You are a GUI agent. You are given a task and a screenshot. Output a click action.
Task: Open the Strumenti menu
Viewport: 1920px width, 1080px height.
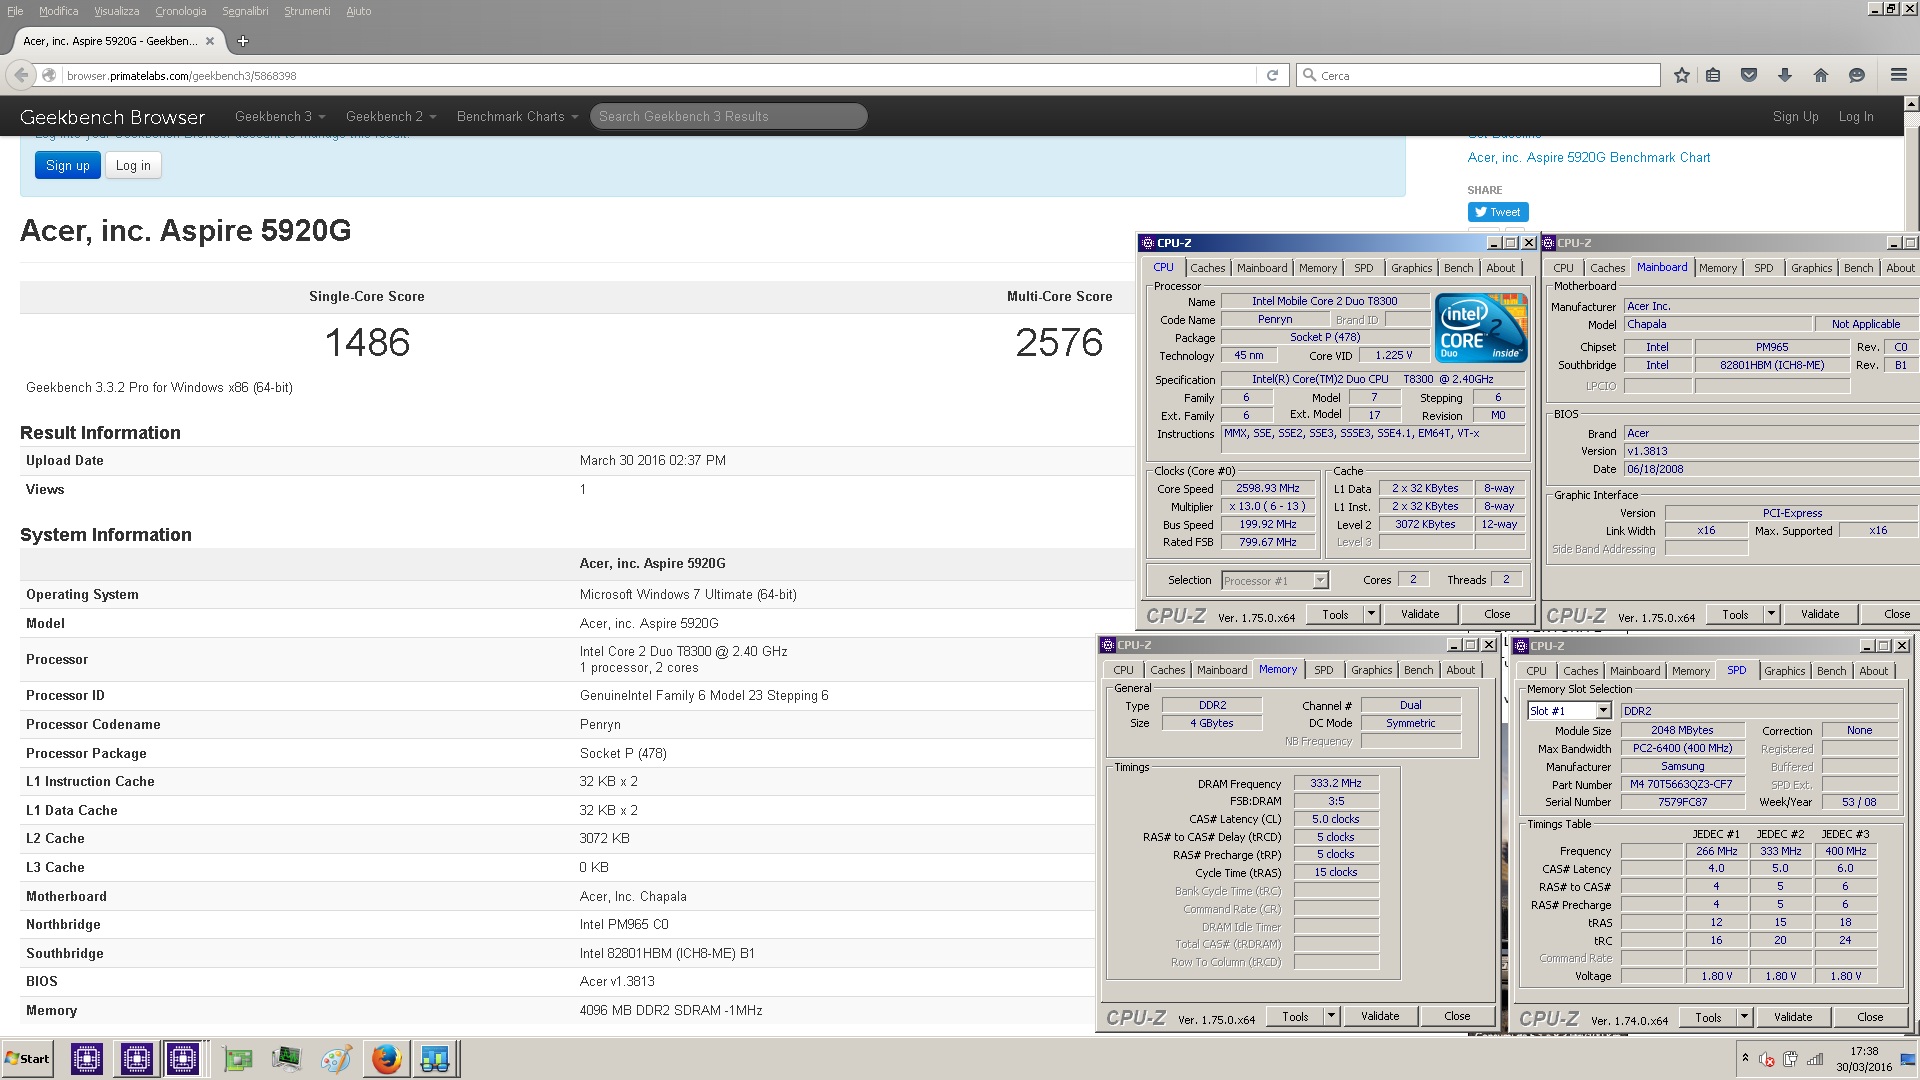tap(307, 11)
